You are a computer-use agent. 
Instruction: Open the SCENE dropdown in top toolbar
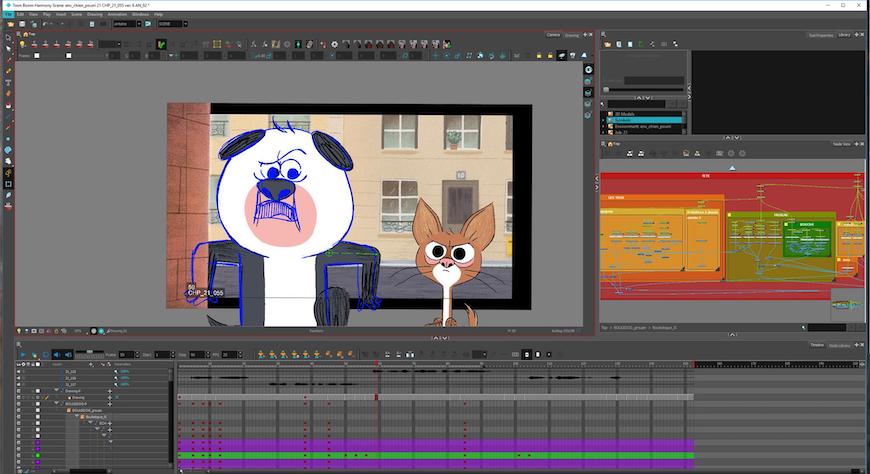tap(173, 24)
